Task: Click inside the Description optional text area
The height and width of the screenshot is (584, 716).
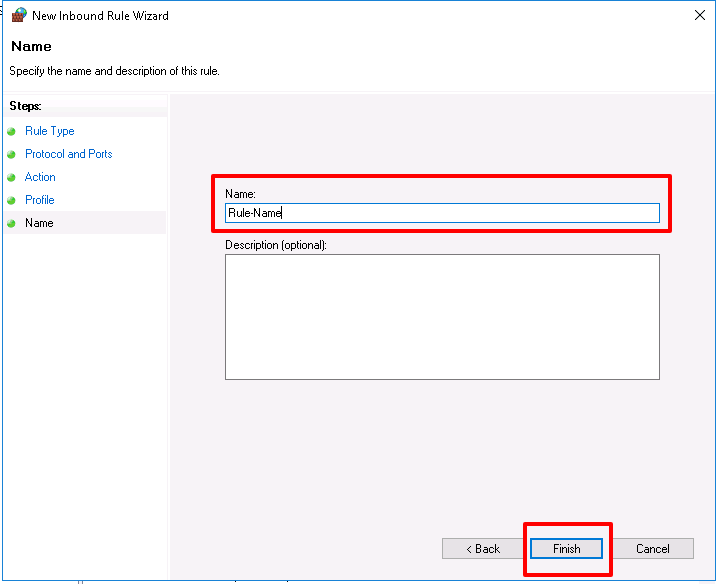Action: click(x=442, y=317)
